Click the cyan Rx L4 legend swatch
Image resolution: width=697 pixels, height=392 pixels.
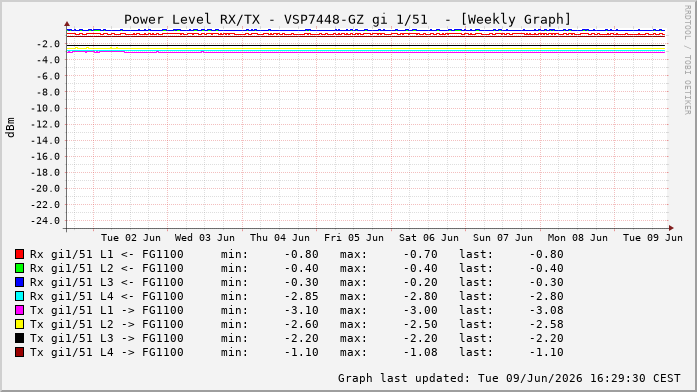19,296
